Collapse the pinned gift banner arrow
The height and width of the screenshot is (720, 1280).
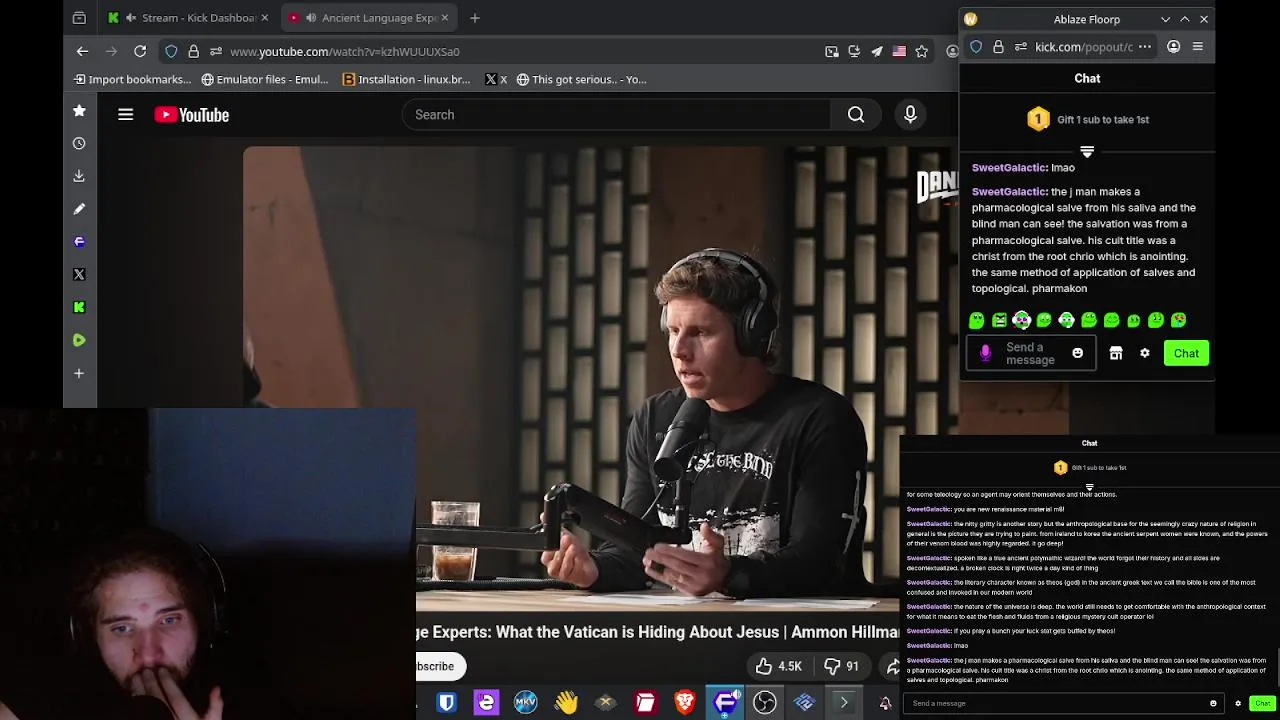(x=1087, y=152)
